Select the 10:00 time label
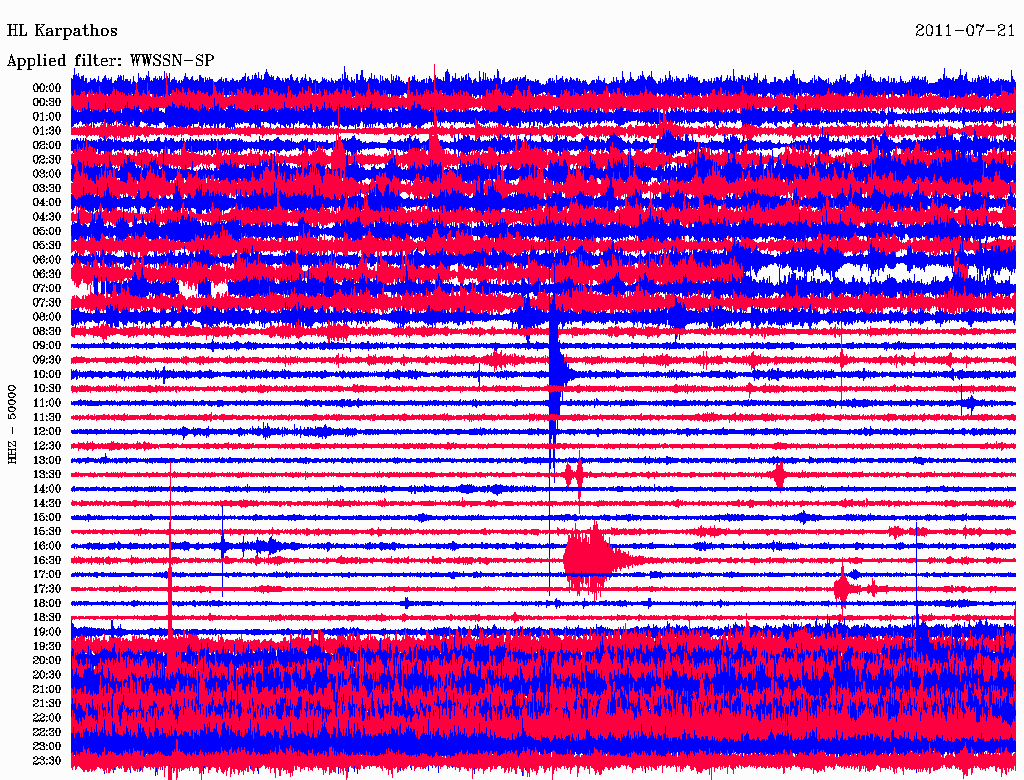Screen dimensions: 1024x780 pyautogui.click(x=47, y=374)
